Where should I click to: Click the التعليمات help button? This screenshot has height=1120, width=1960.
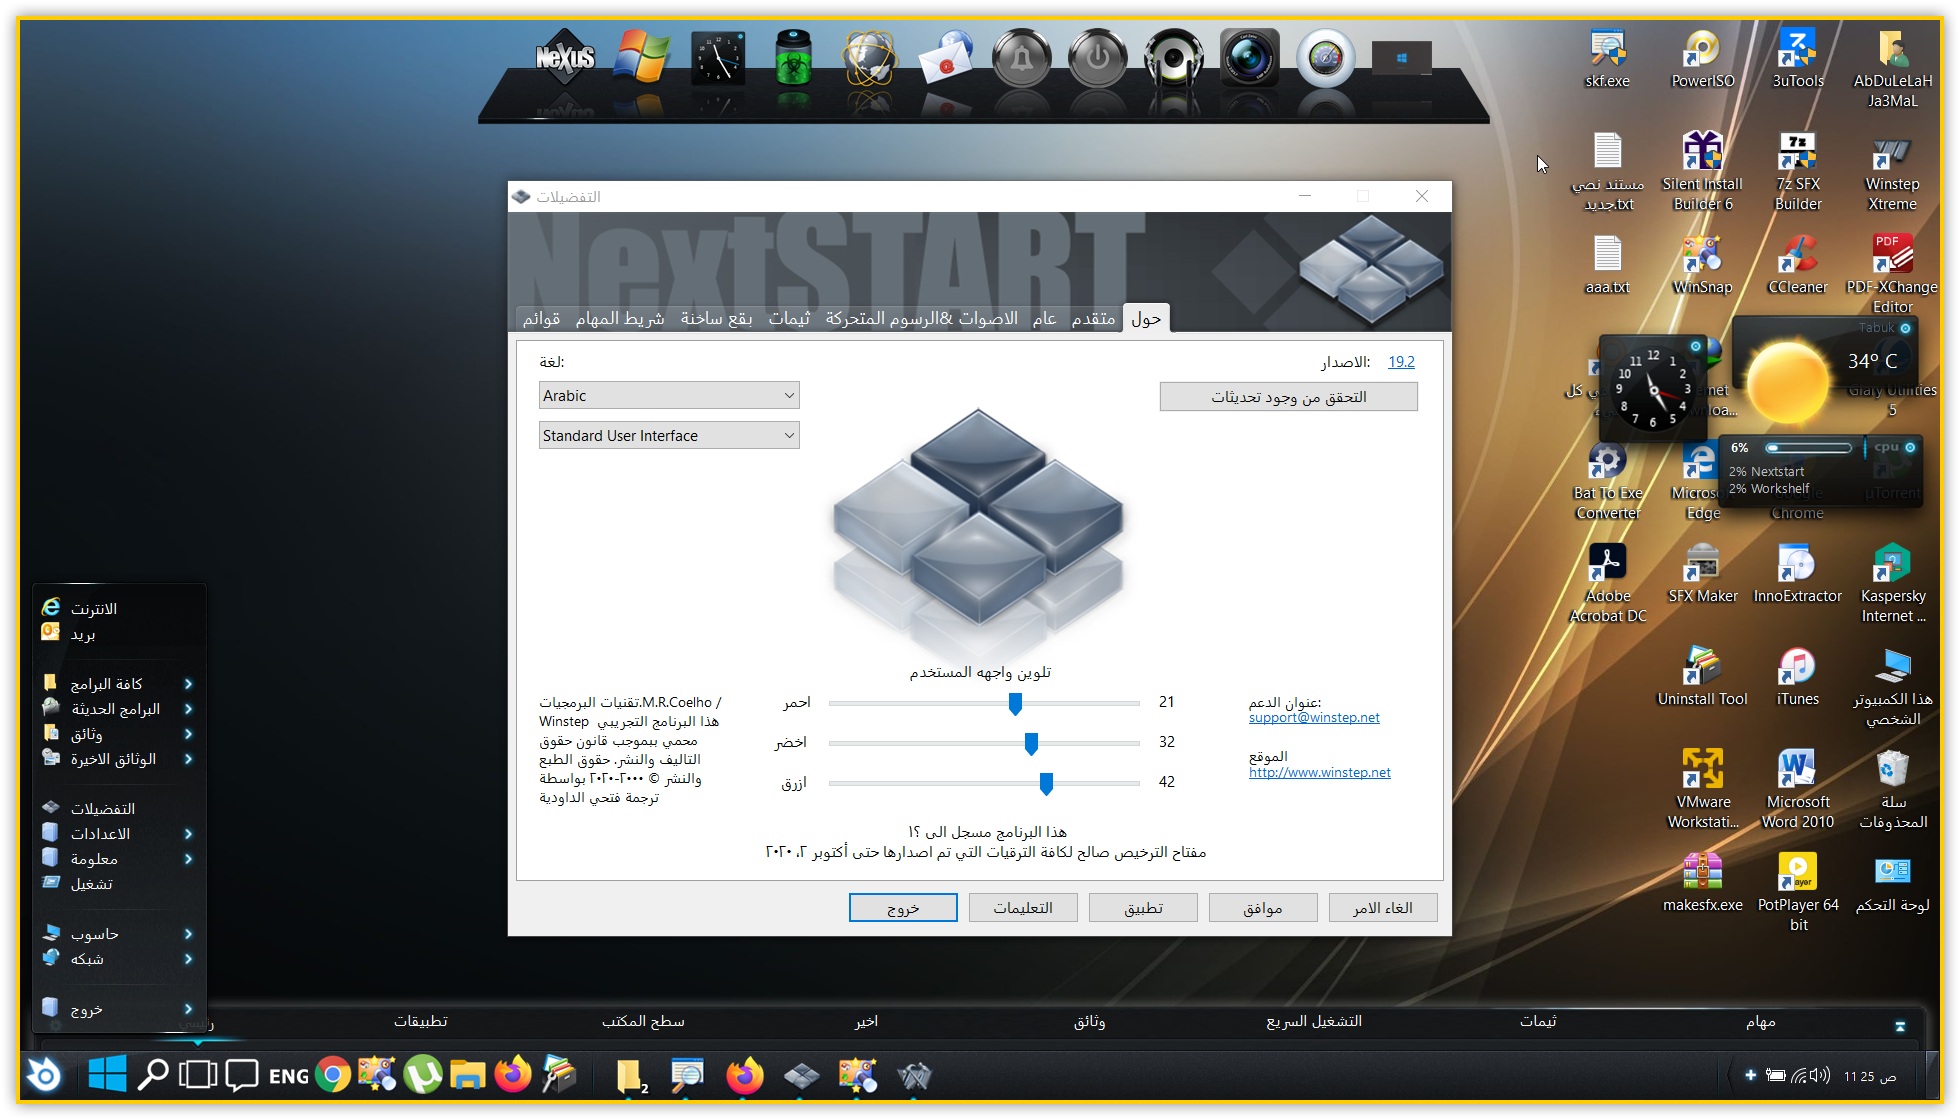coord(1023,908)
